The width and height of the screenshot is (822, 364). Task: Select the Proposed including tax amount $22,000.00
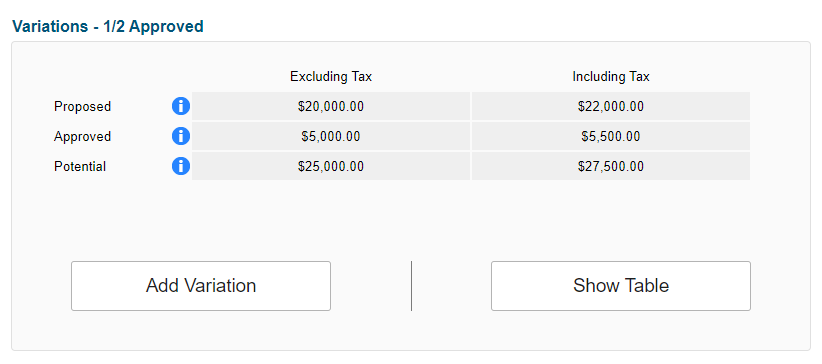pos(611,106)
